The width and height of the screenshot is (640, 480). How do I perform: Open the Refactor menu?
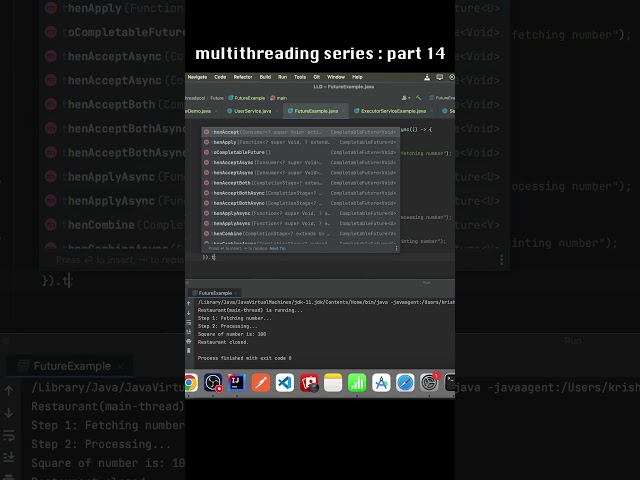[243, 77]
